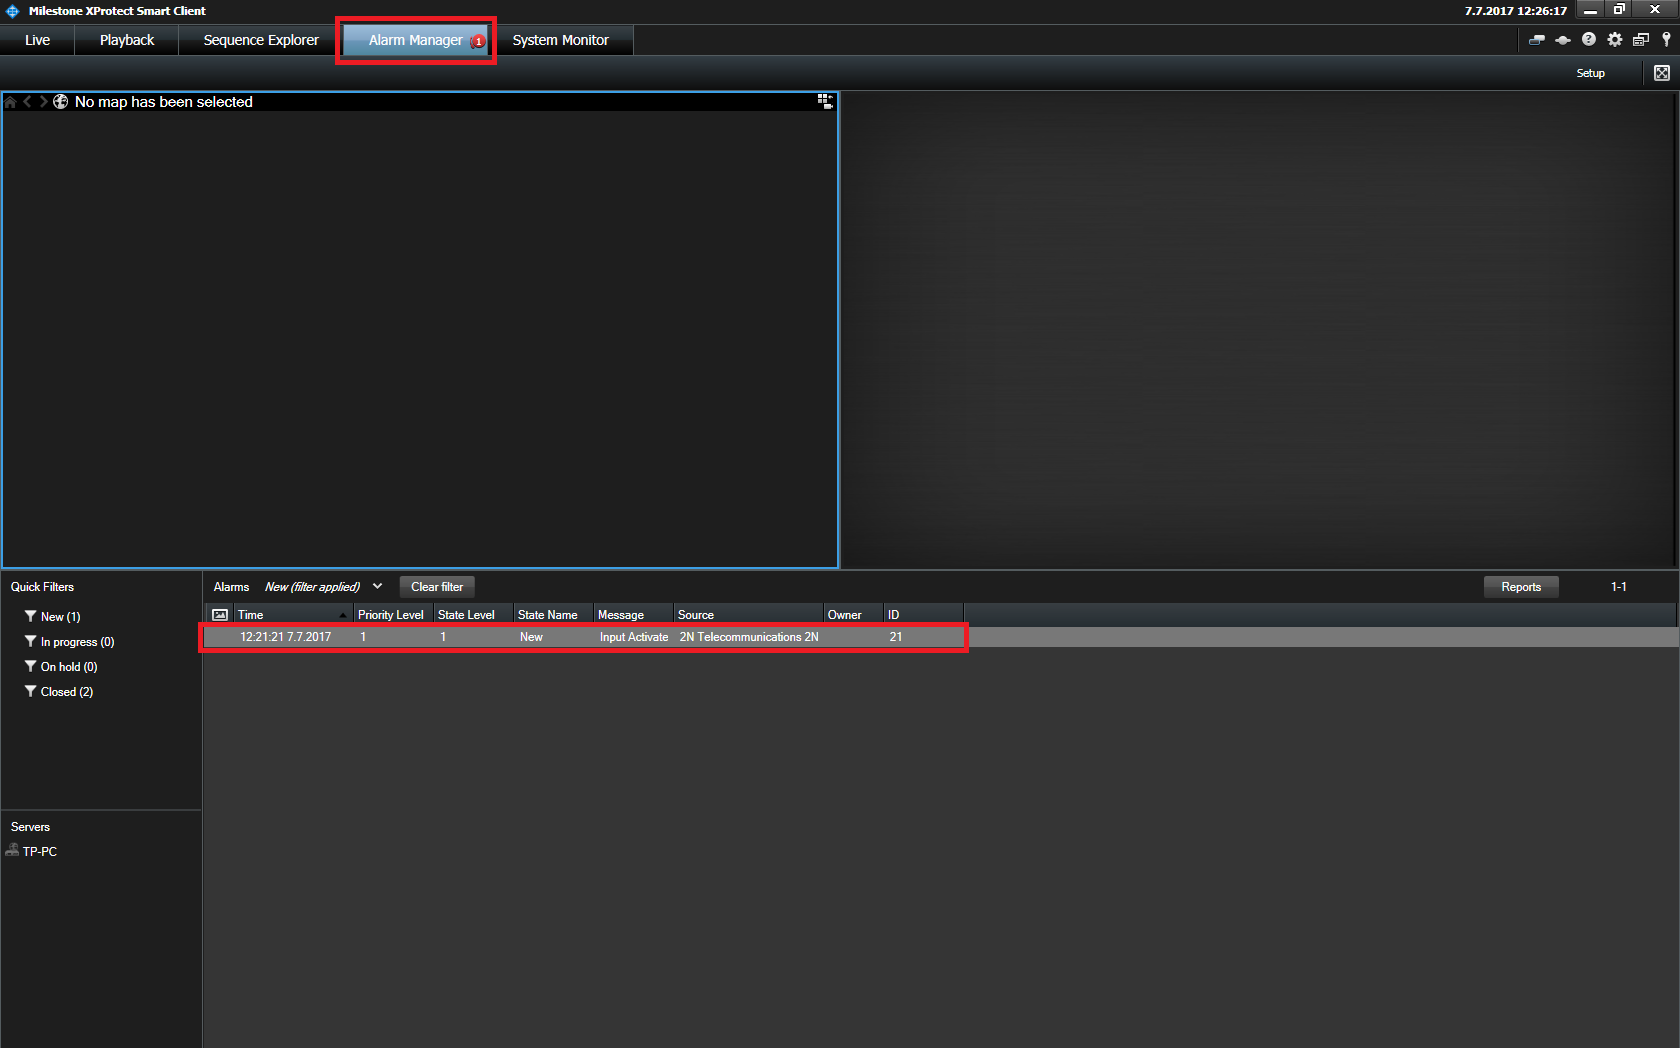Click the key icon in top toolbar
The width and height of the screenshot is (1680, 1048).
(1666, 40)
